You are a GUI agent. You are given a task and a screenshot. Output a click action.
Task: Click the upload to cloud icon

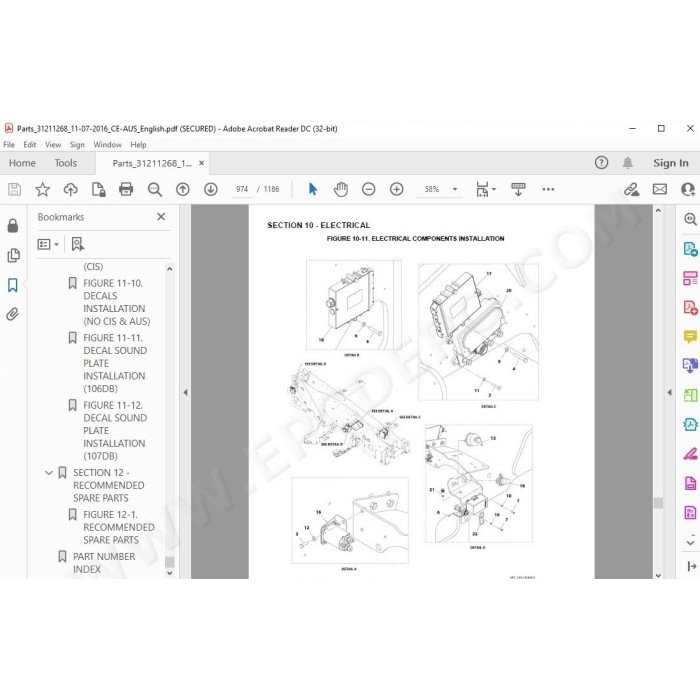pos(71,189)
